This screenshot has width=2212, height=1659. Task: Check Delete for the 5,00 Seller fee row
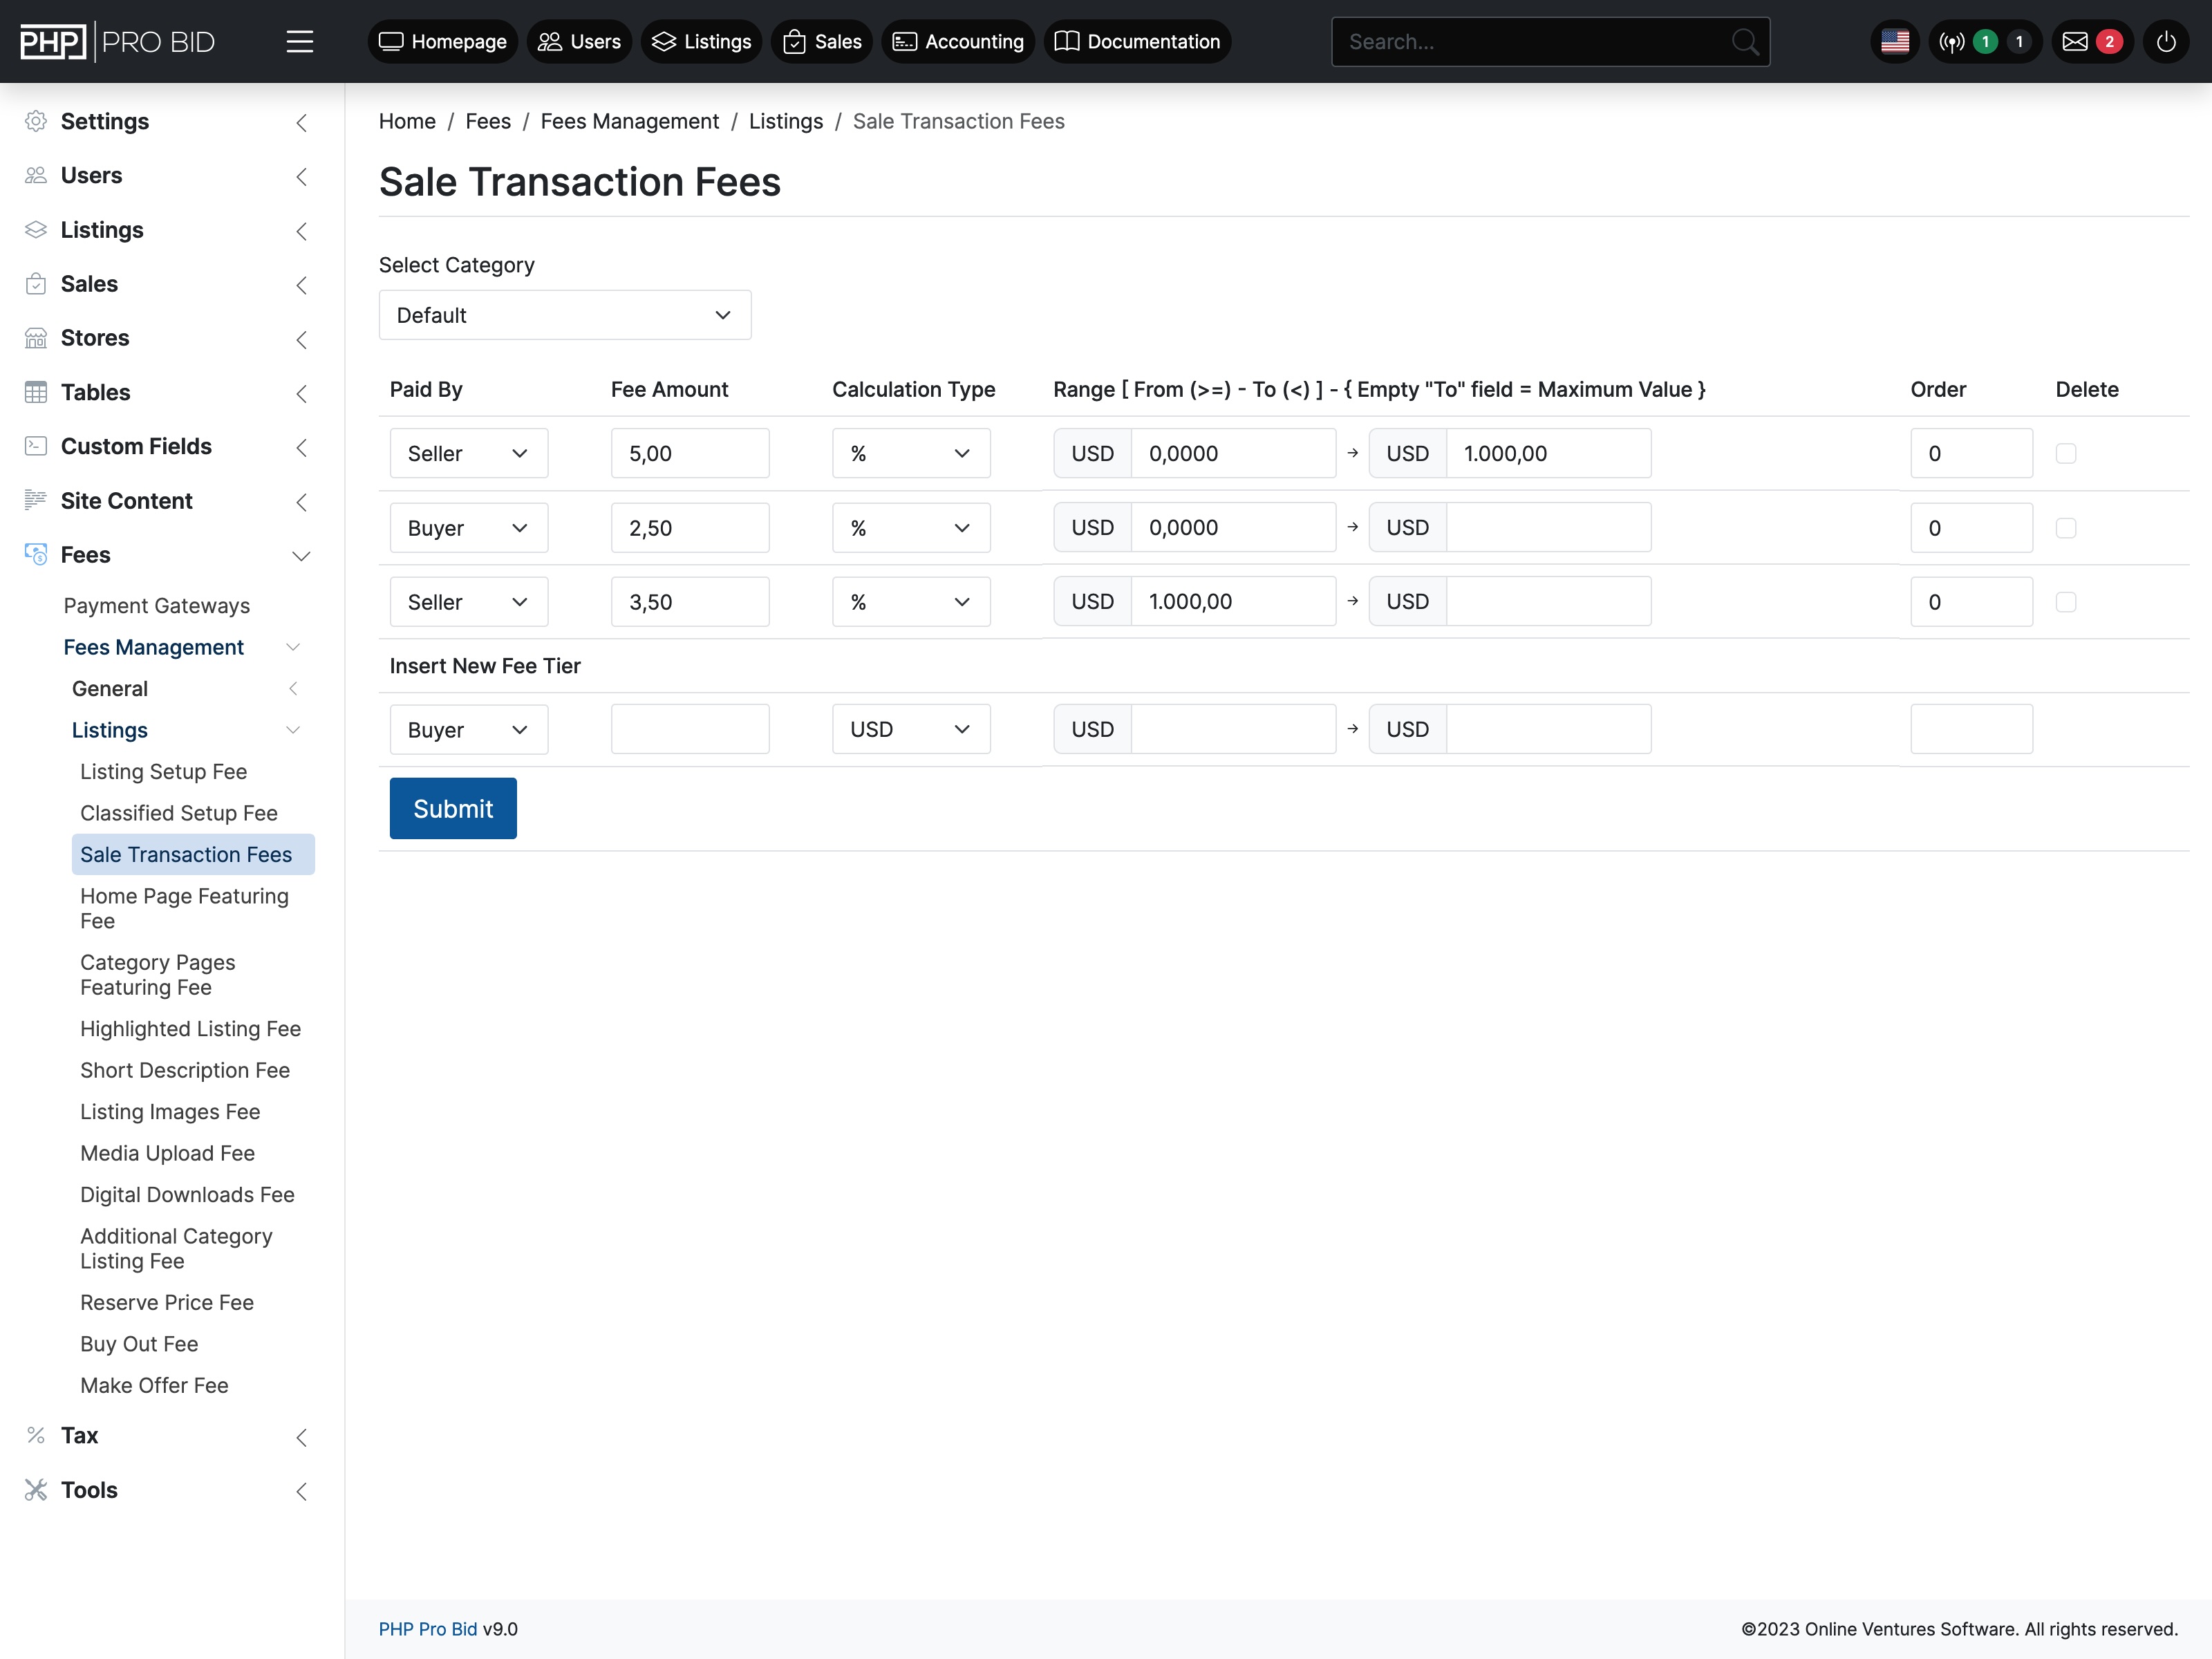tap(2066, 453)
